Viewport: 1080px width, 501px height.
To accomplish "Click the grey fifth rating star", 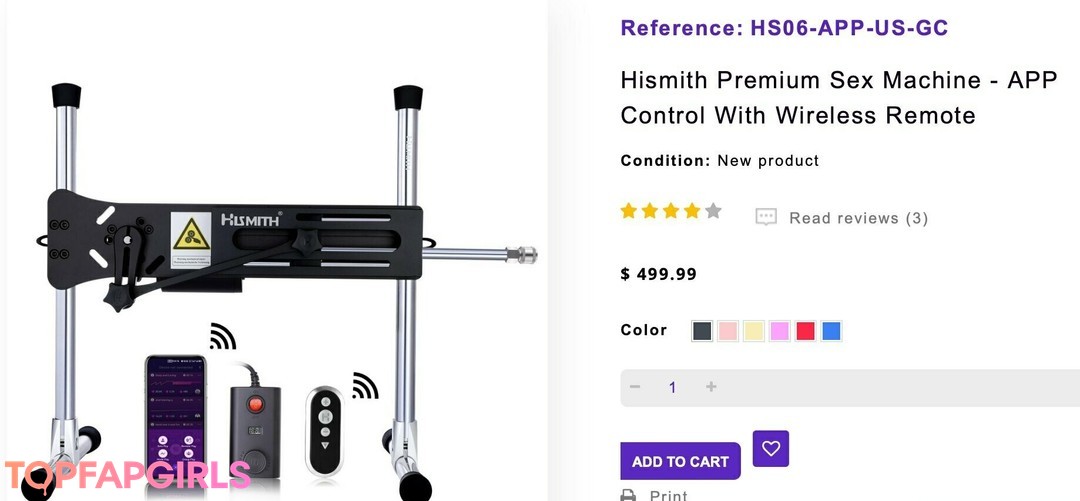I will [714, 211].
